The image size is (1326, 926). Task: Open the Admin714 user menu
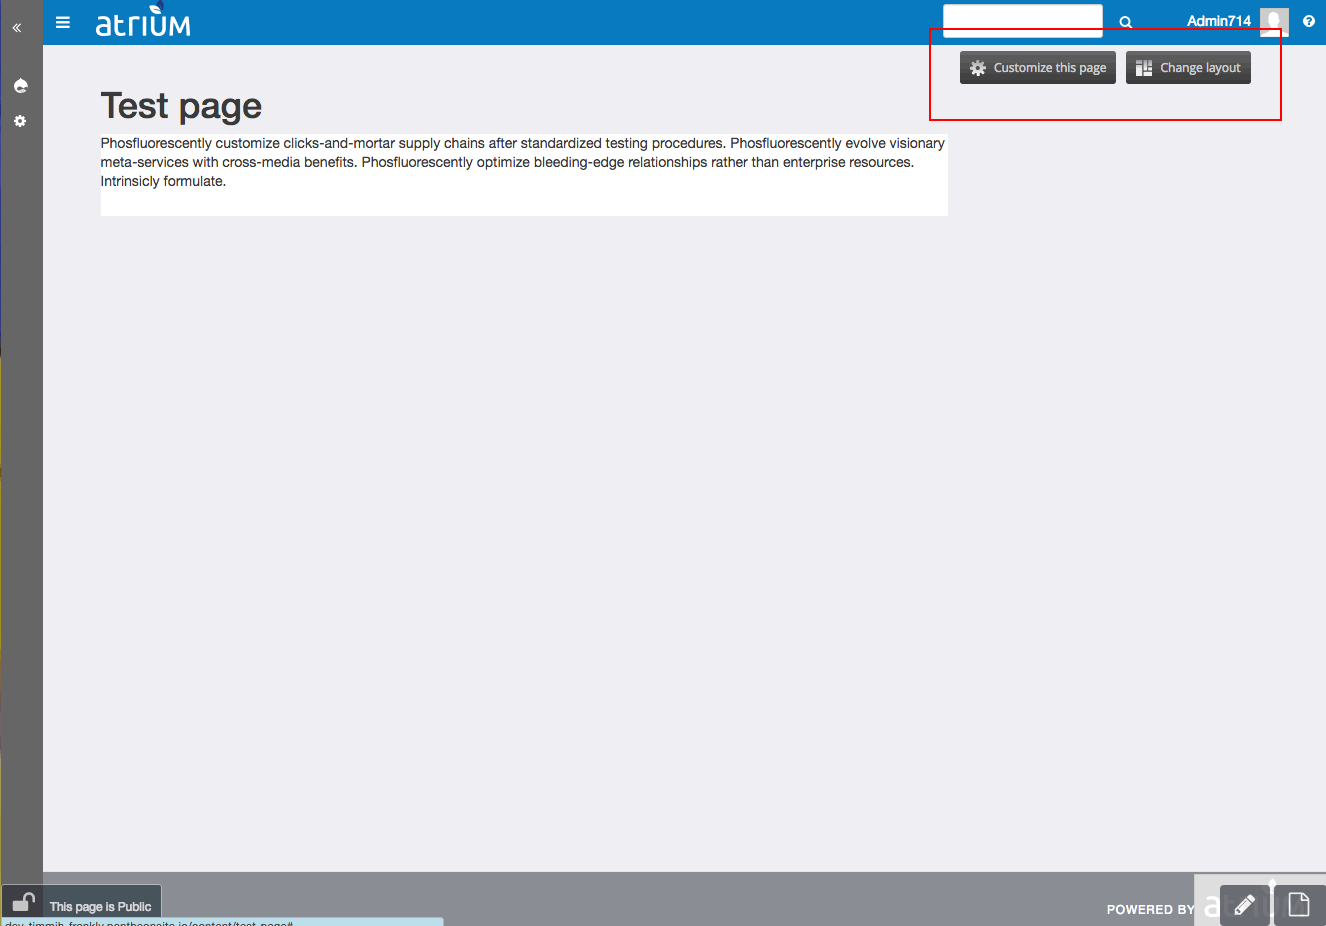click(1218, 21)
